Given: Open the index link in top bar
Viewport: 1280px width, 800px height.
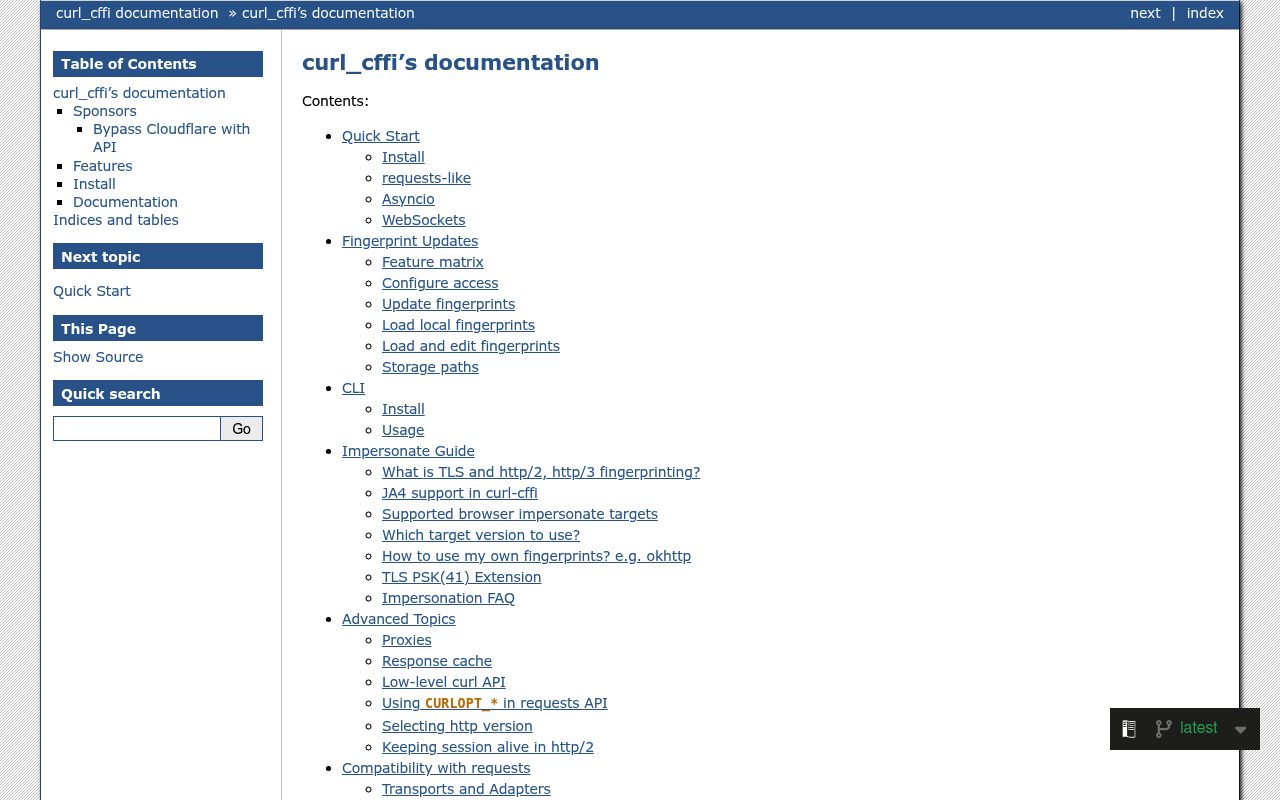Looking at the screenshot, I should click(1205, 13).
